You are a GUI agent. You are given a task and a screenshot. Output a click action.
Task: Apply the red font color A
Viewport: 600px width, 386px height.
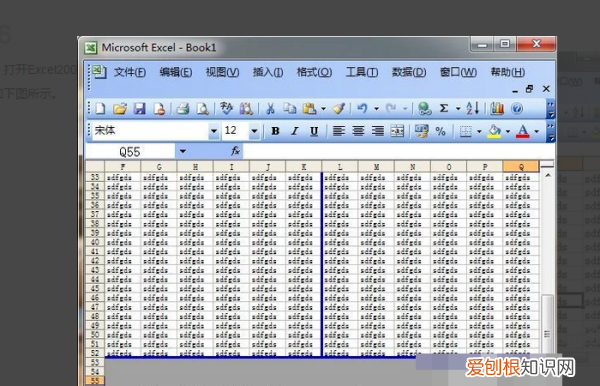[523, 131]
